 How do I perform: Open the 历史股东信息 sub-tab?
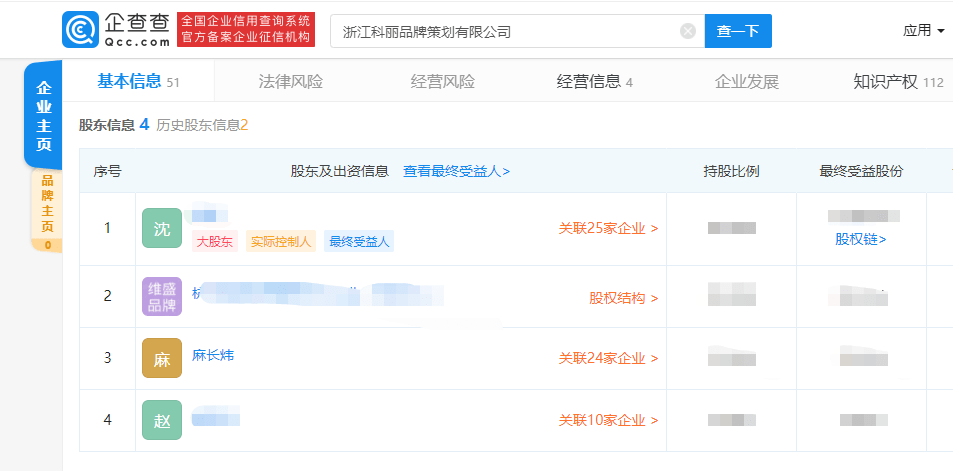(202, 125)
